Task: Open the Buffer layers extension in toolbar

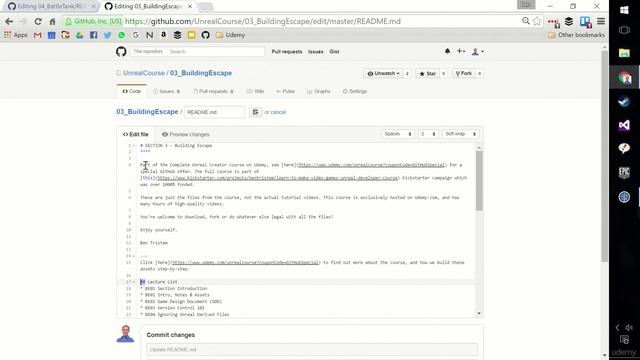Action: tap(569, 21)
